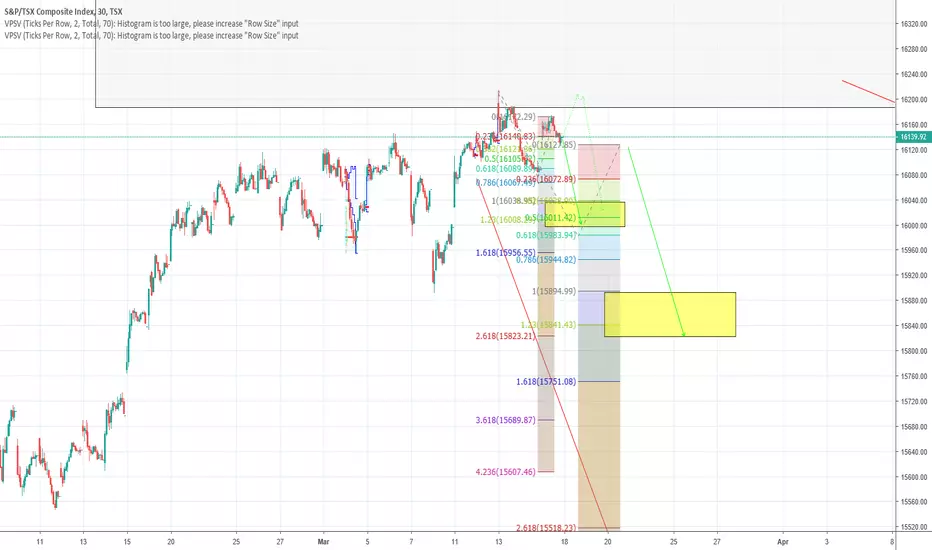Click the 15920.00 price axis label
This screenshot has width=932, height=550.
pyautogui.click(x=914, y=275)
